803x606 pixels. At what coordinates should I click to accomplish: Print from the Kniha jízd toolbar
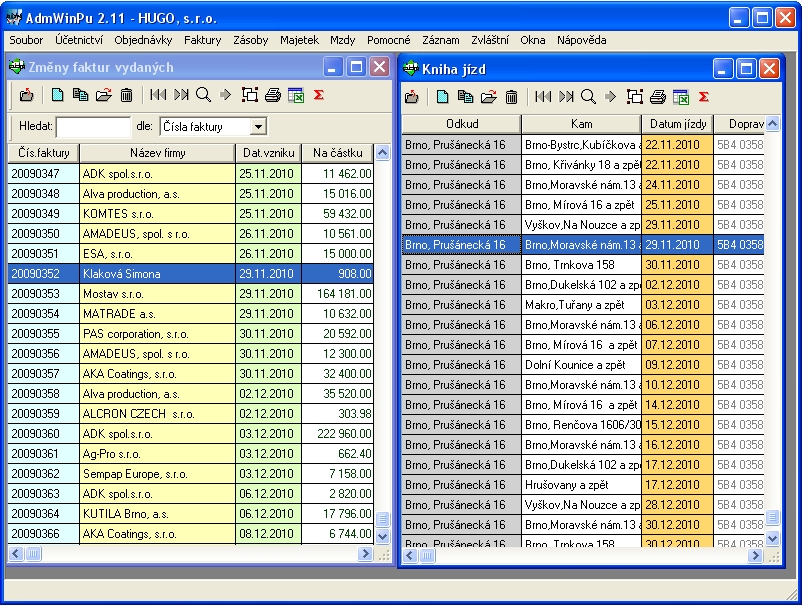(658, 97)
